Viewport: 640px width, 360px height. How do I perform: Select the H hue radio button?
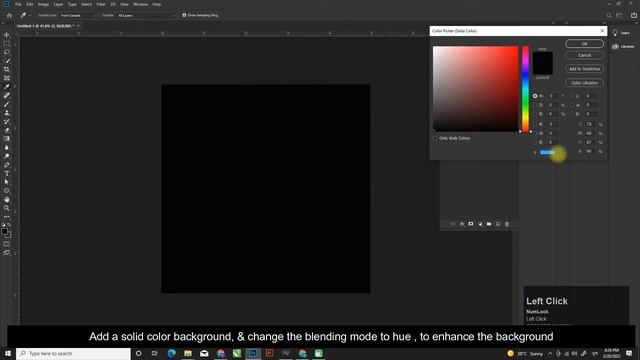[x=535, y=96]
